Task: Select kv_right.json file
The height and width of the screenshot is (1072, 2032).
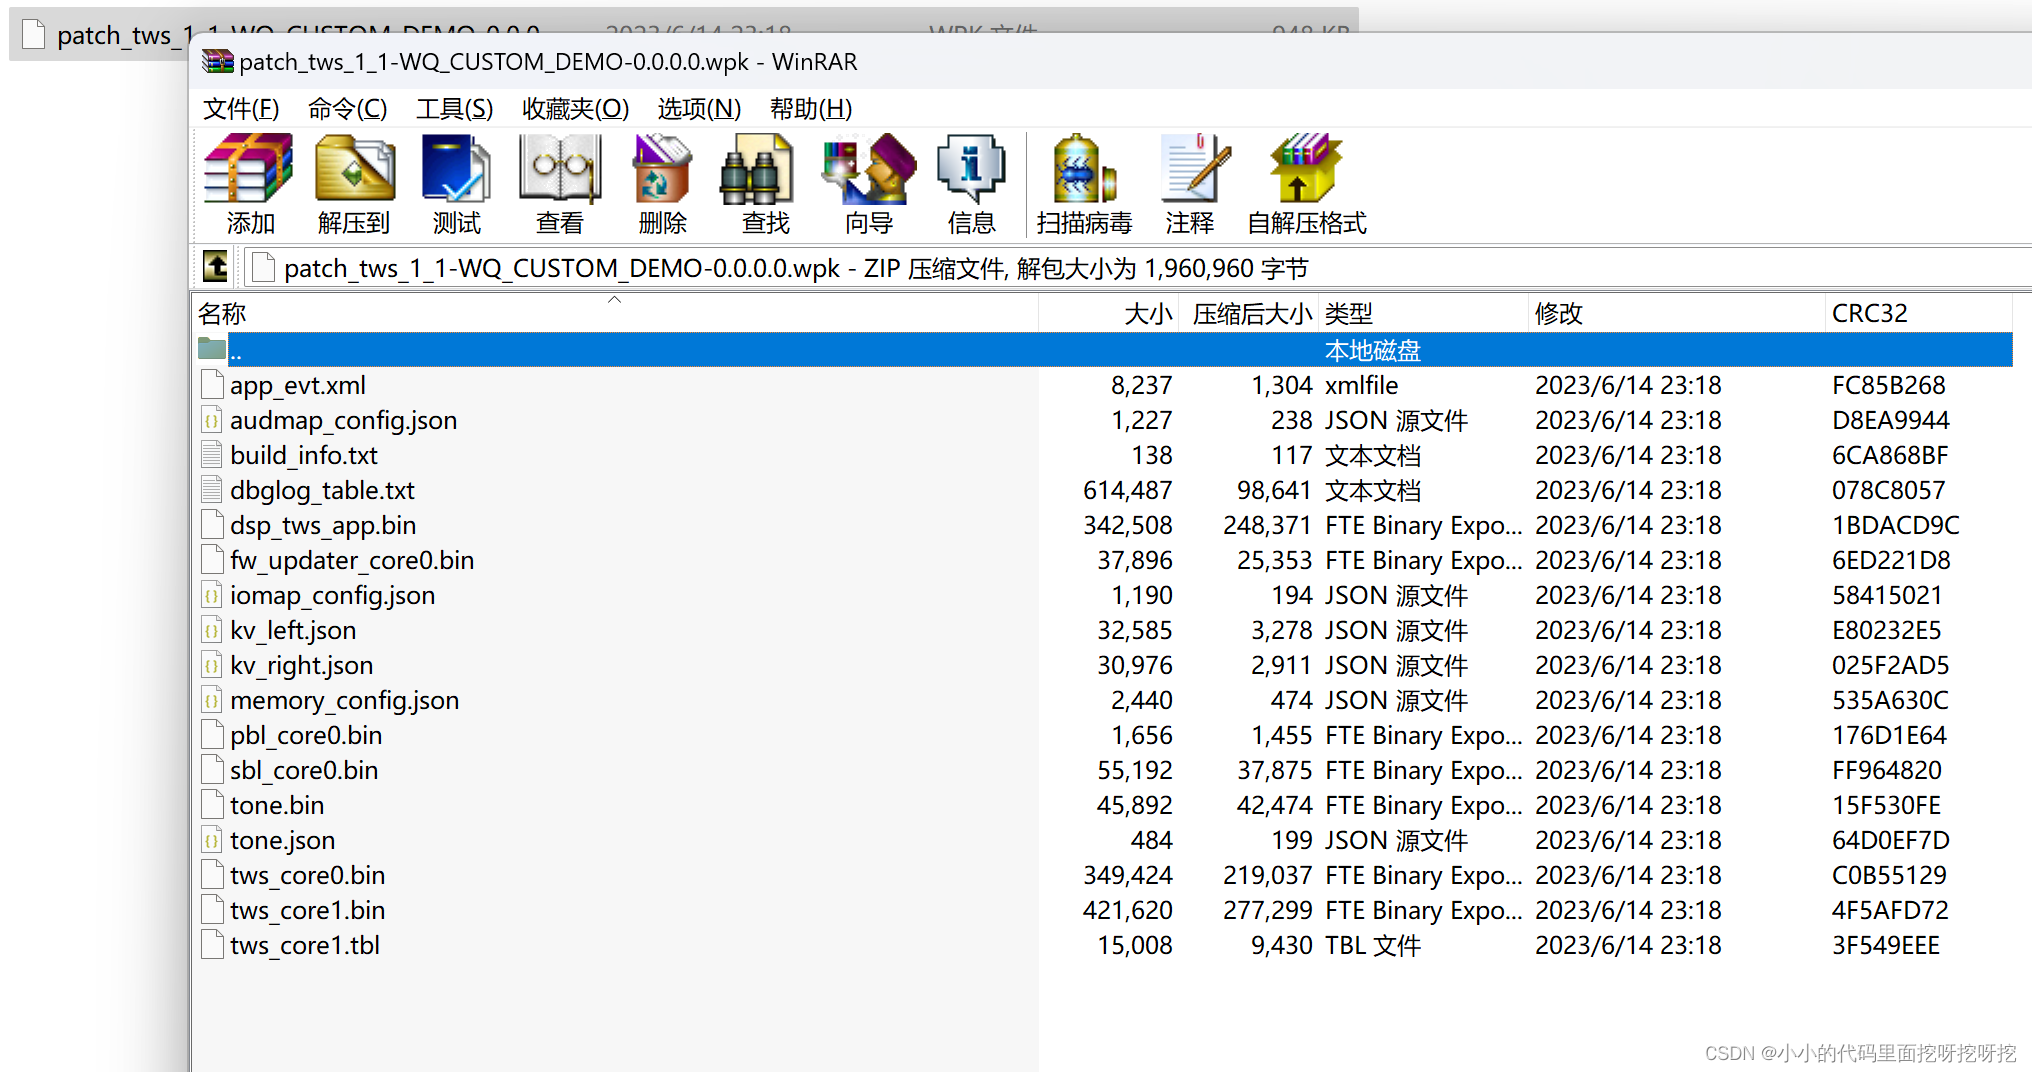Action: click(301, 665)
